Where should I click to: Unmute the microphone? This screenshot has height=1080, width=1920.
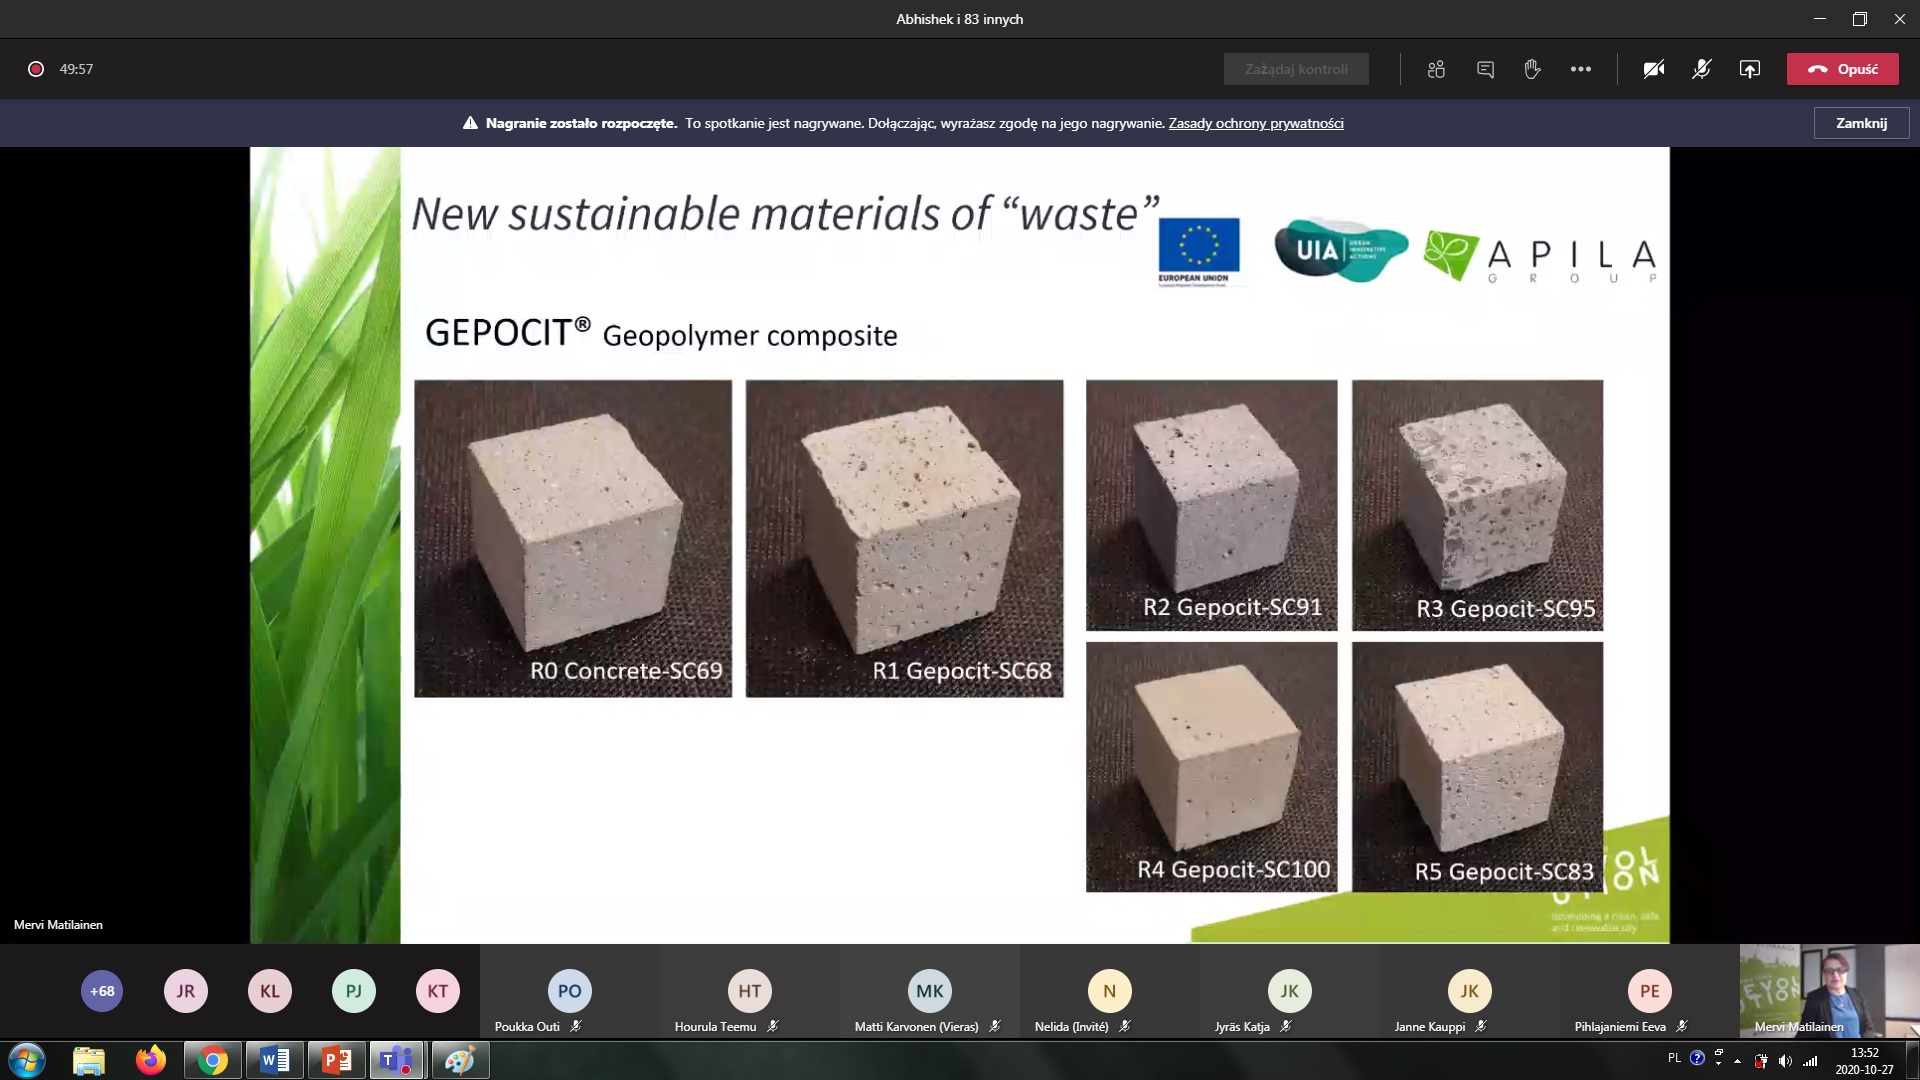pos(1701,69)
